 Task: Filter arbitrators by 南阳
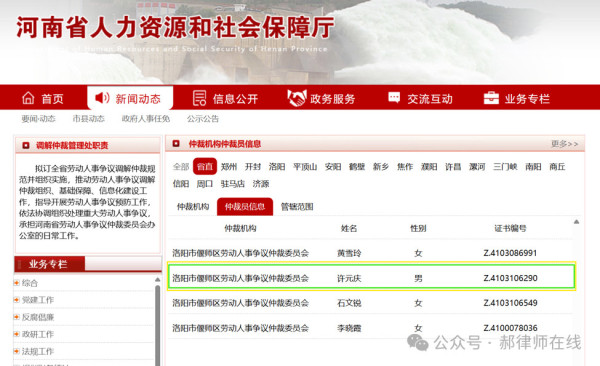533,167
